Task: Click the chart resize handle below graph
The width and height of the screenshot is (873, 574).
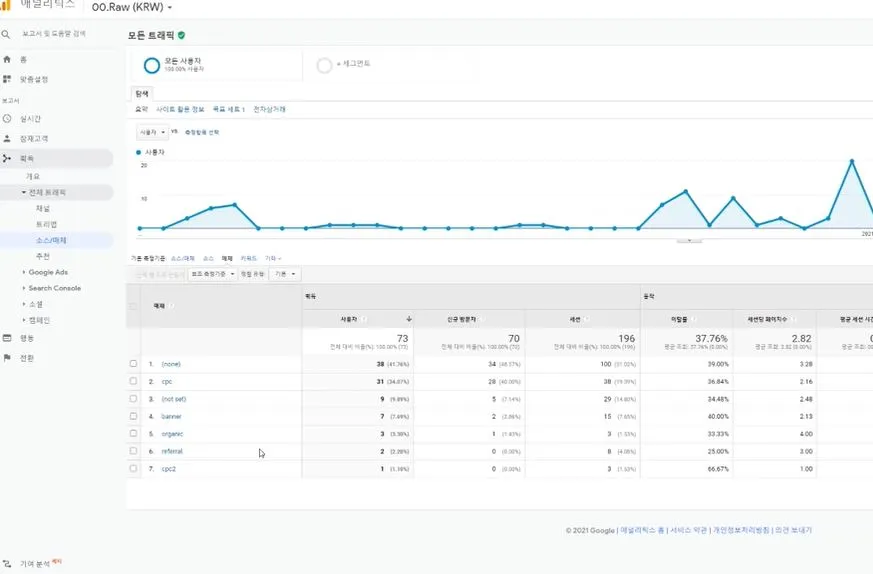Action: pos(689,241)
